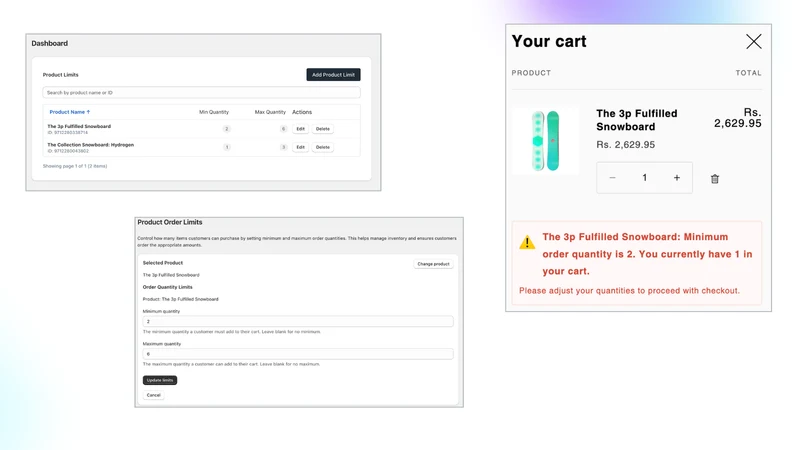Click the Min Quantity column header

214,112
